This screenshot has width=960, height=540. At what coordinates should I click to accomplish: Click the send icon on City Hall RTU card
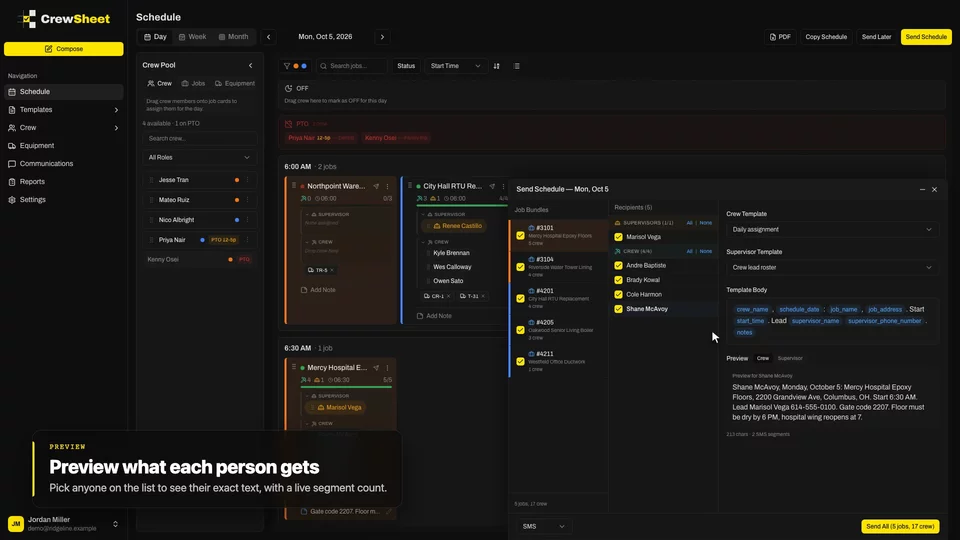click(492, 186)
